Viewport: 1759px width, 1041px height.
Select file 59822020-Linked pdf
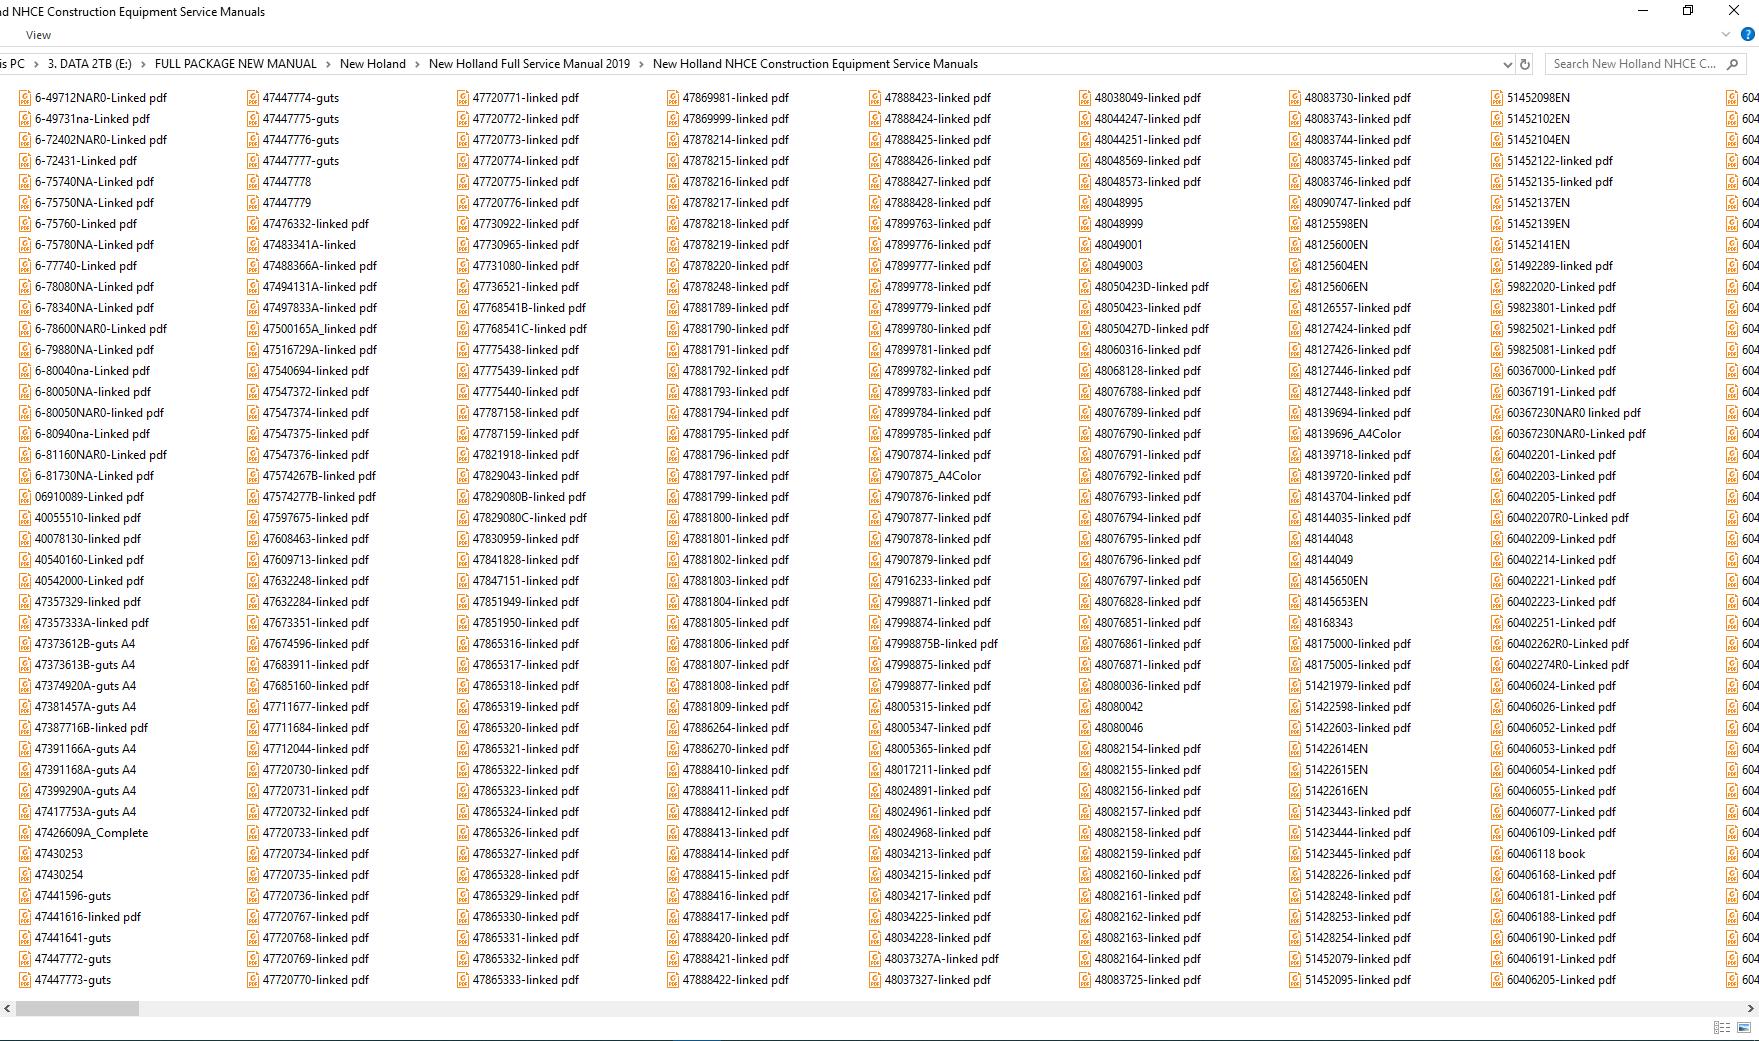pyautogui.click(x=1554, y=287)
